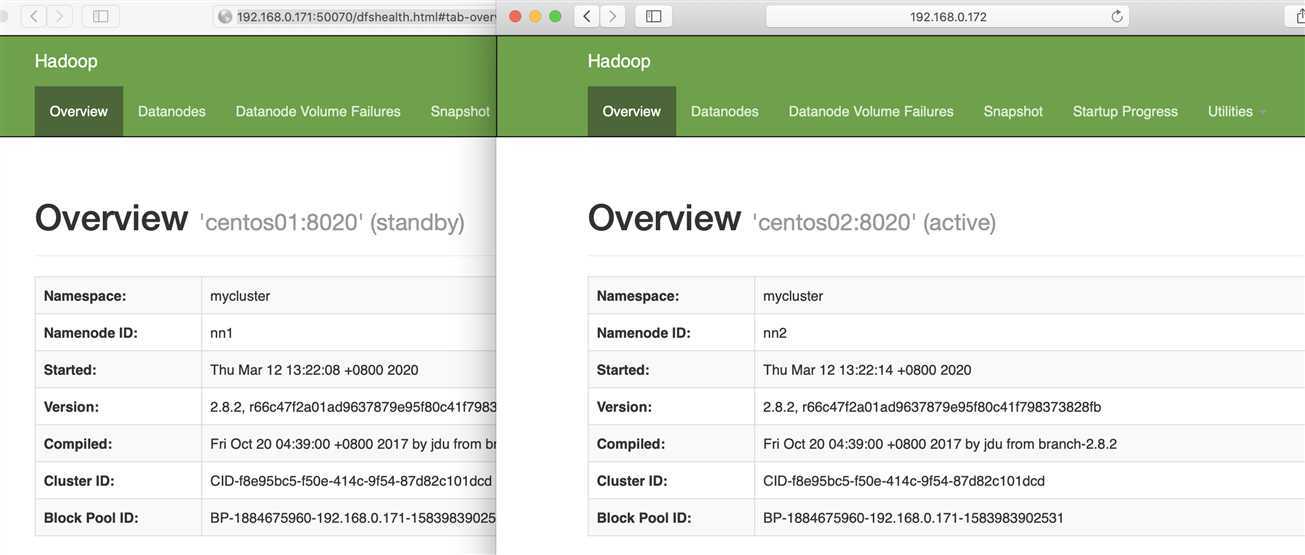Click Namespace label in the right table
This screenshot has width=1305, height=555.
[x=638, y=296]
